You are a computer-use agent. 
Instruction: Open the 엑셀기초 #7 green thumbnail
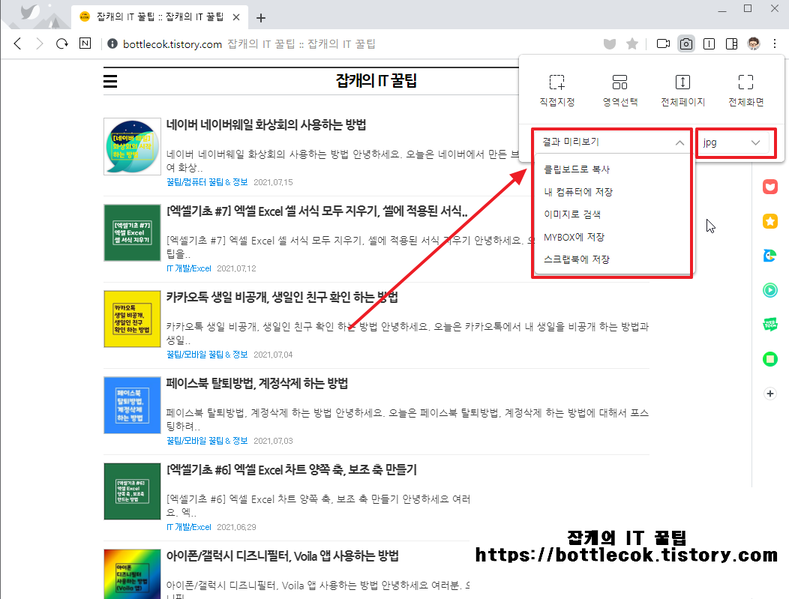coord(132,233)
